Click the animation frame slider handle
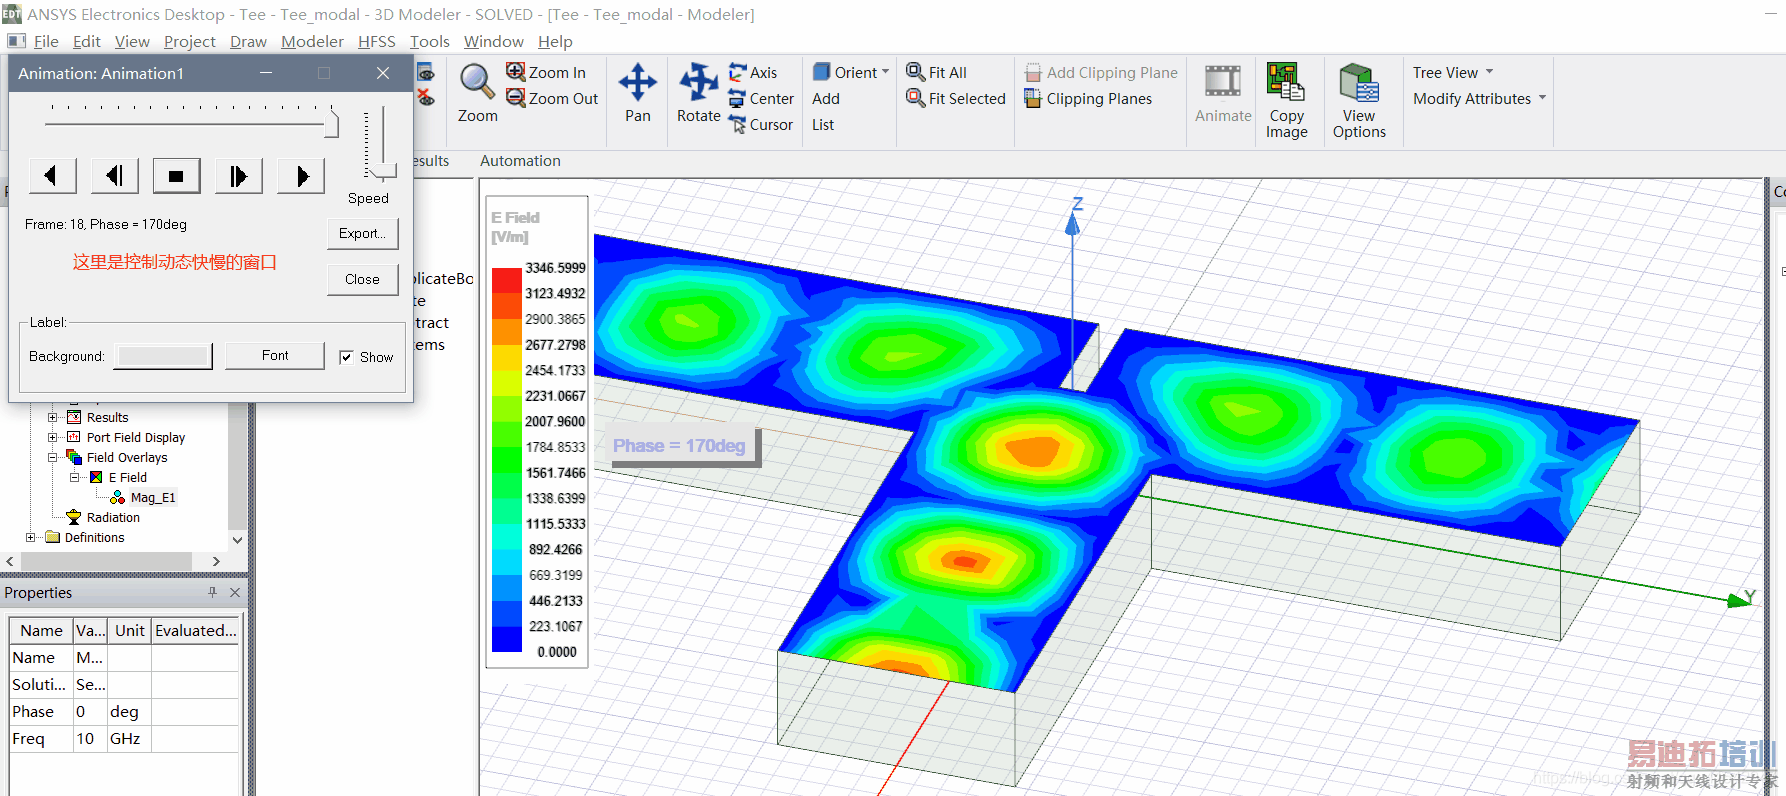 pyautogui.click(x=333, y=125)
